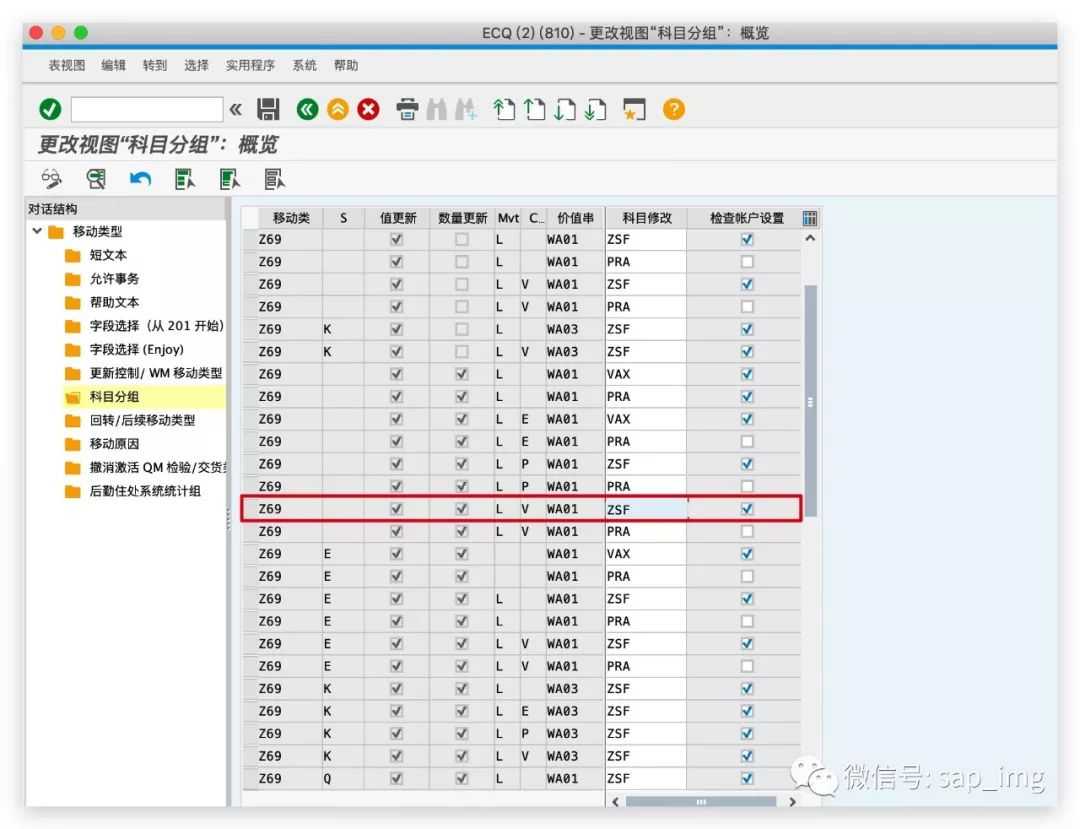
Task: Go to the next page icon
Action: click(565, 109)
